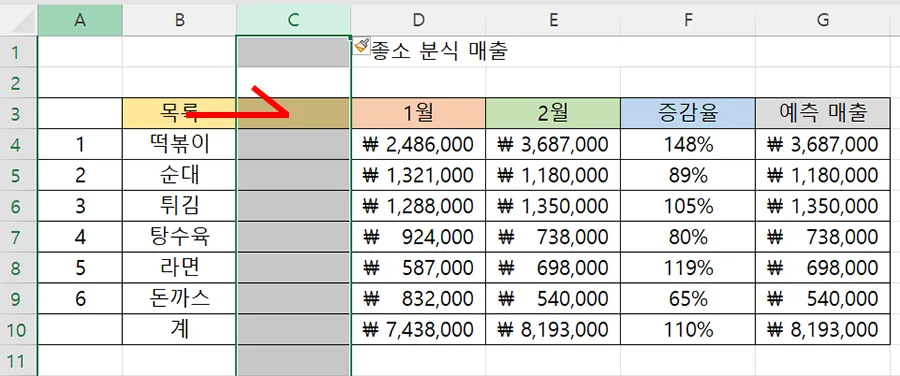The image size is (900, 376).
Task: Click number 6 in column A
Action: tap(80, 299)
